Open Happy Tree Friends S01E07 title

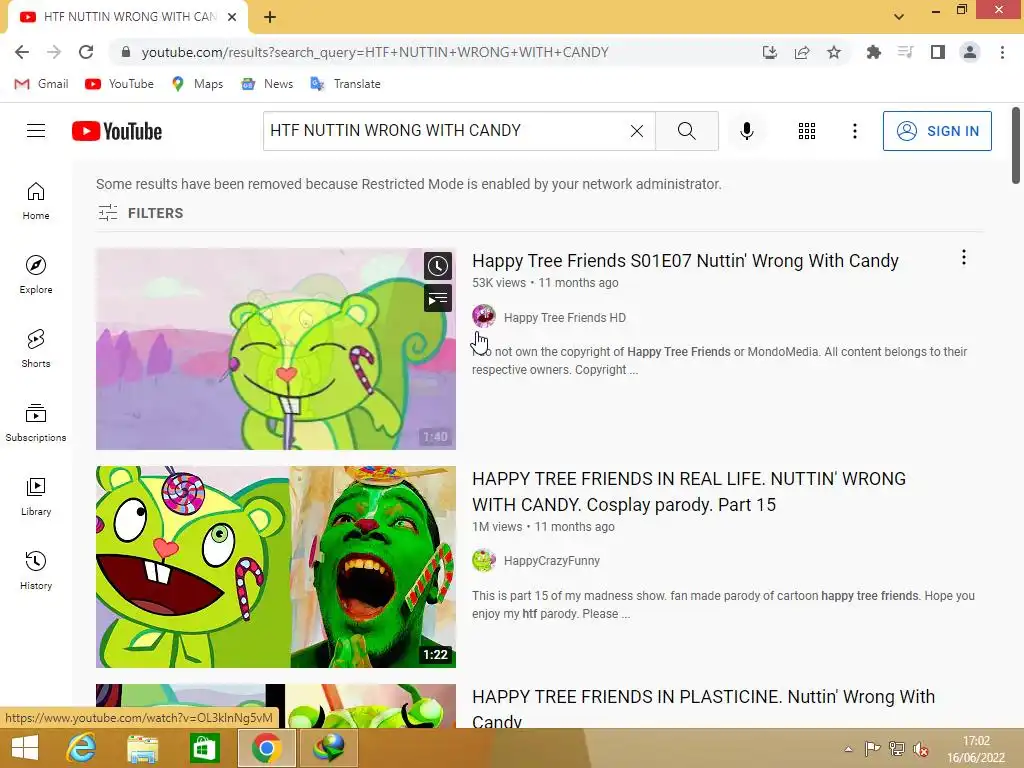click(685, 261)
